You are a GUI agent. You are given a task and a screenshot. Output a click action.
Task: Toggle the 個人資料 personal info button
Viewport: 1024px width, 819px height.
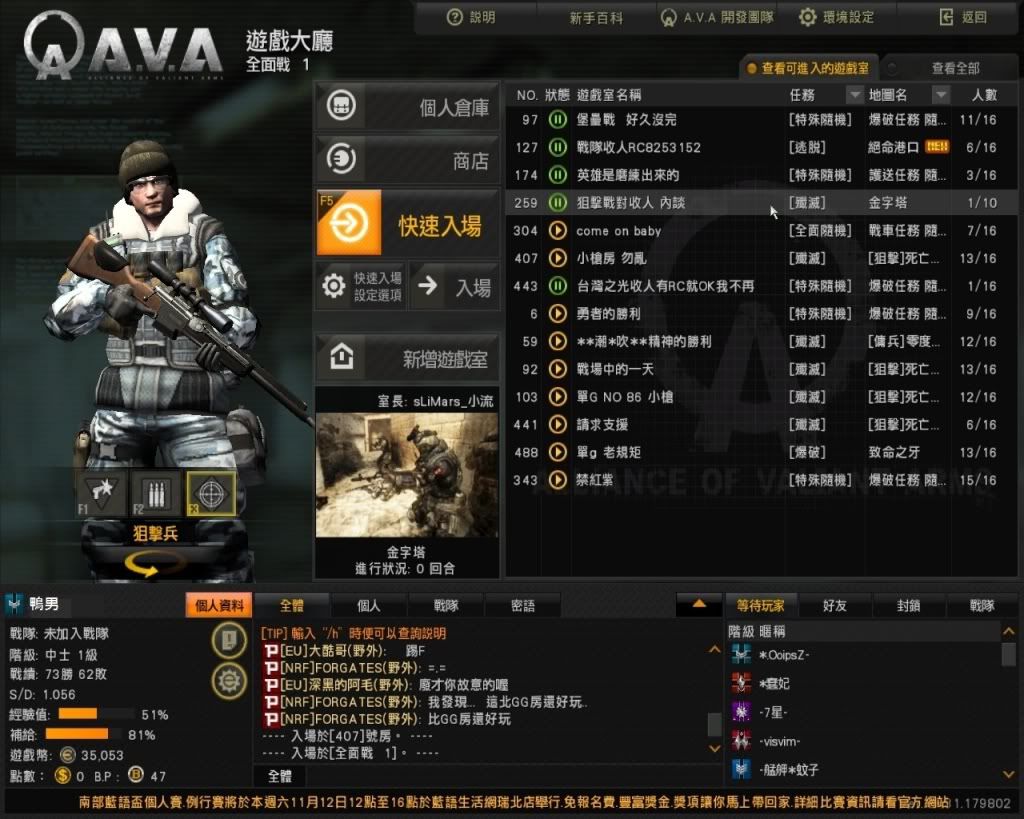[x=219, y=605]
